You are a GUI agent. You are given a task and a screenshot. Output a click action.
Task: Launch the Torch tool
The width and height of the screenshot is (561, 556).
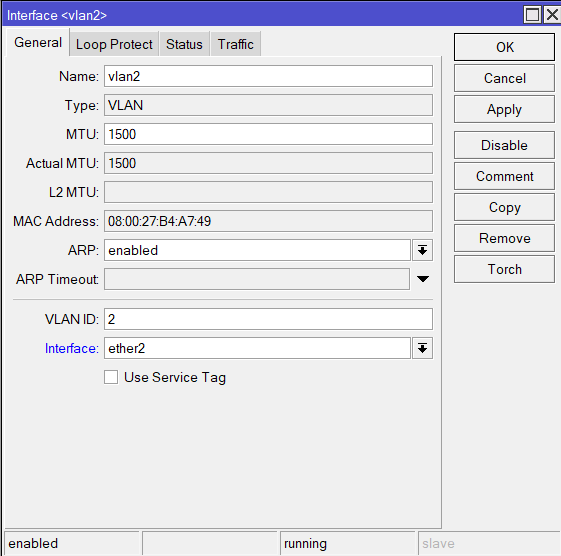[504, 269]
